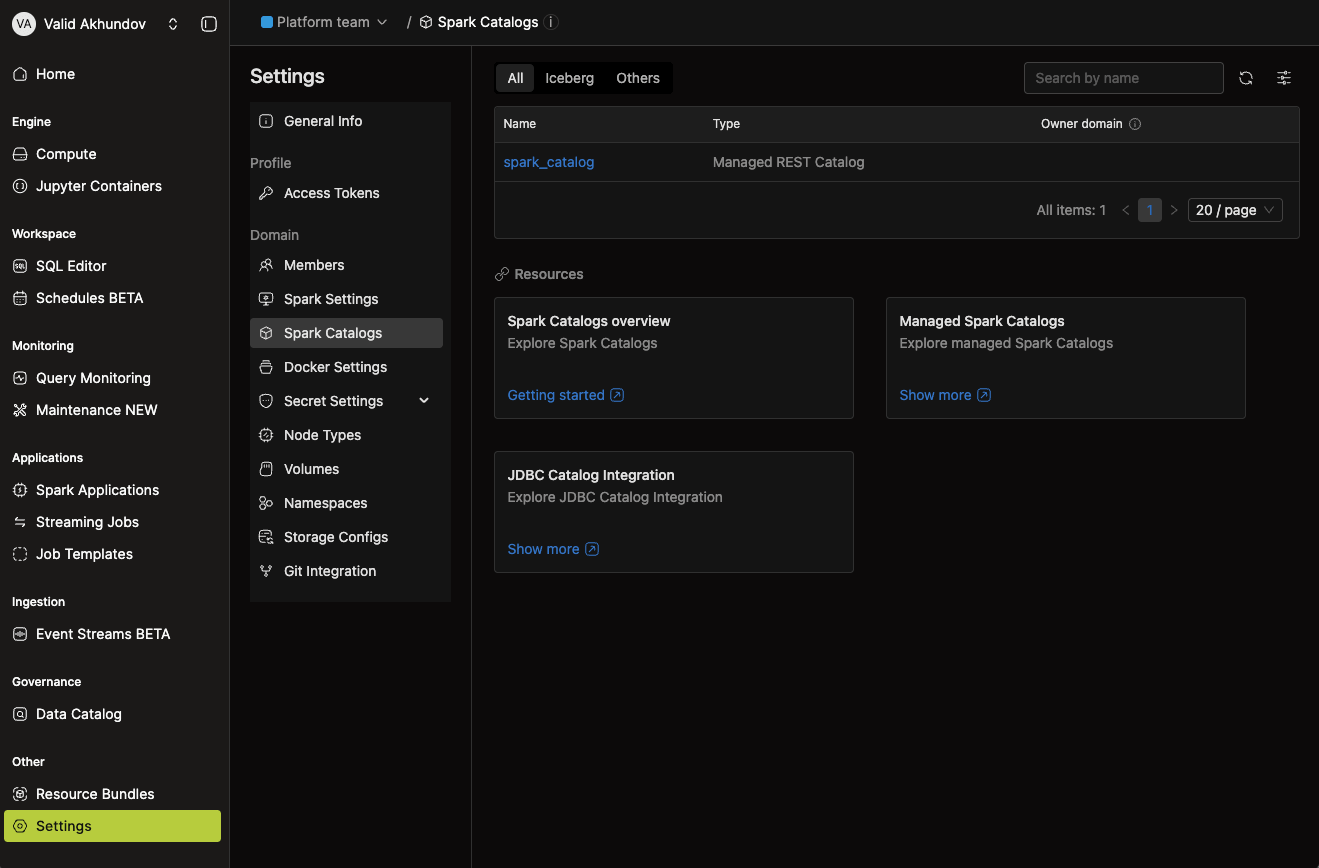Viewport: 1319px width, 868px height.
Task: Select the All filter tab
Action: (515, 78)
